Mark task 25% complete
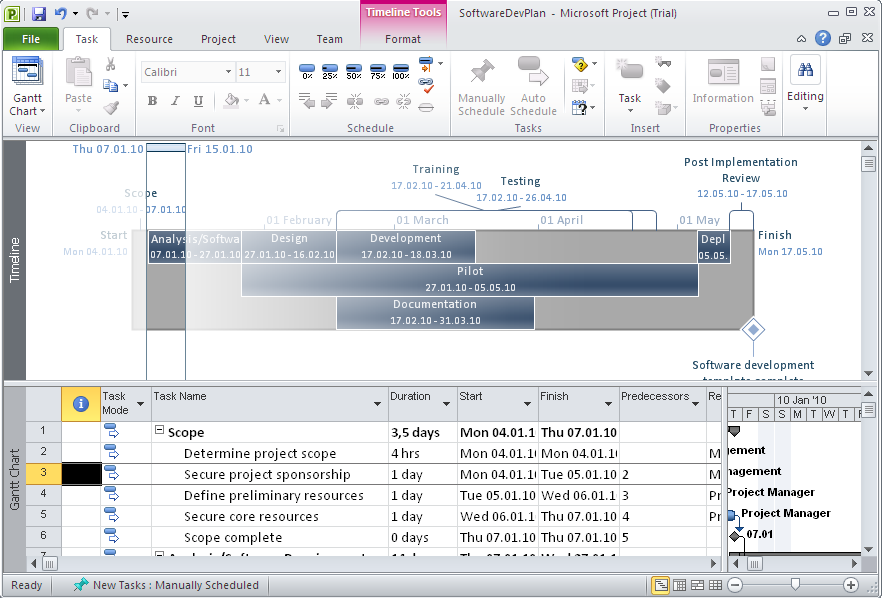The height and width of the screenshot is (598, 882). [330, 71]
